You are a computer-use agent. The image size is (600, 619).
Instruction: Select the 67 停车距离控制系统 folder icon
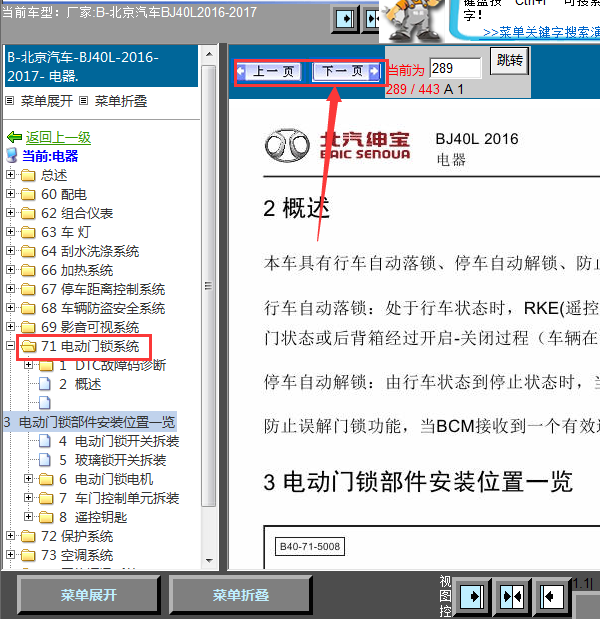click(x=28, y=289)
